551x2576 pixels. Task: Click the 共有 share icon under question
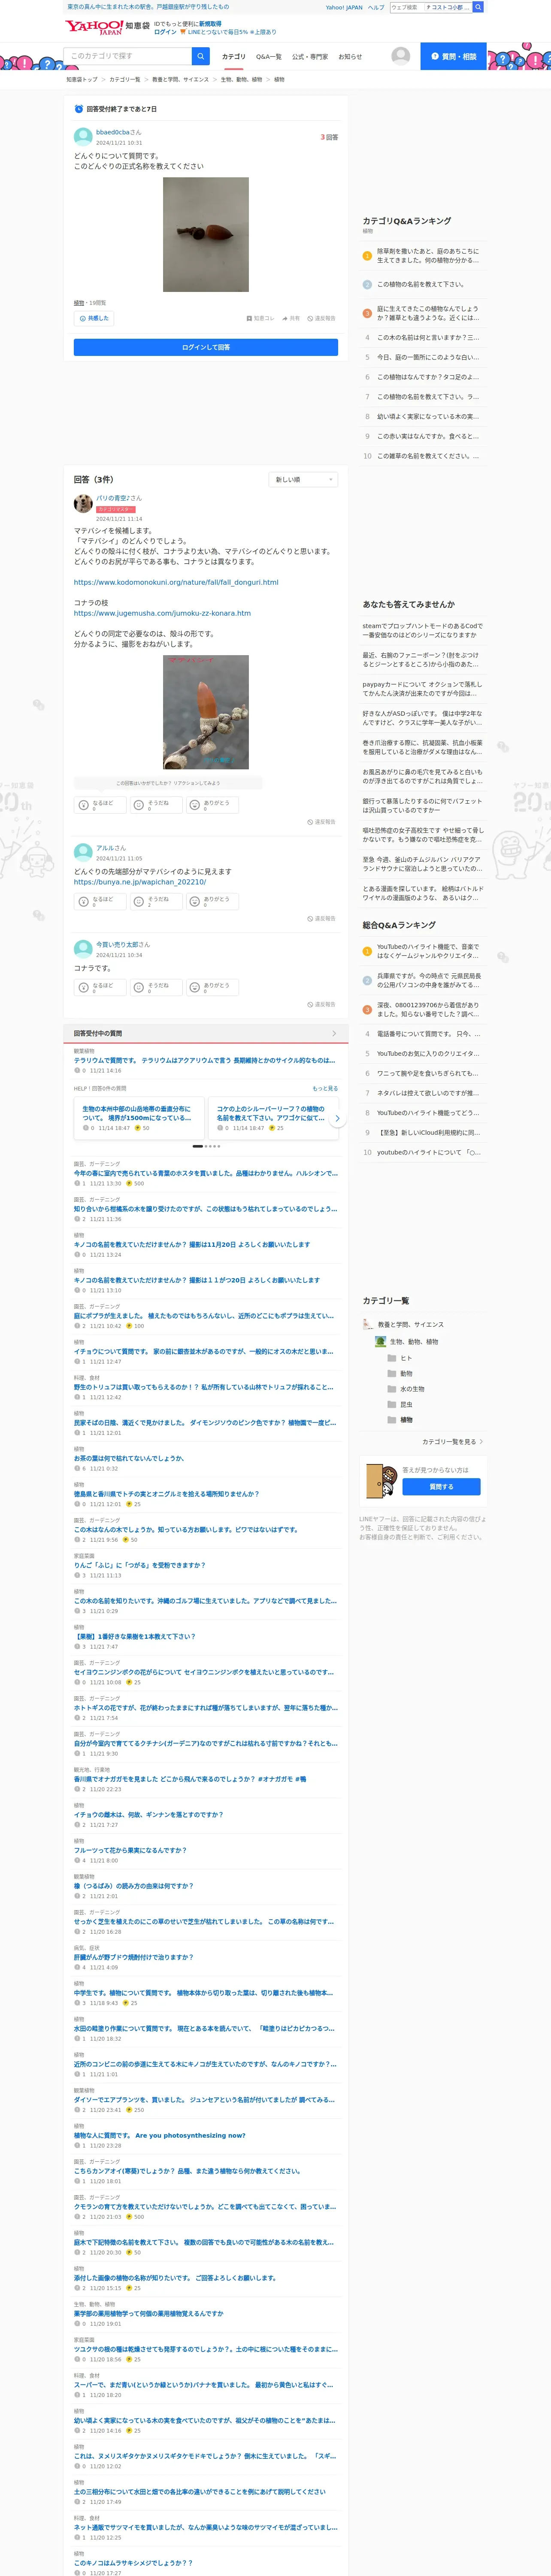click(291, 318)
